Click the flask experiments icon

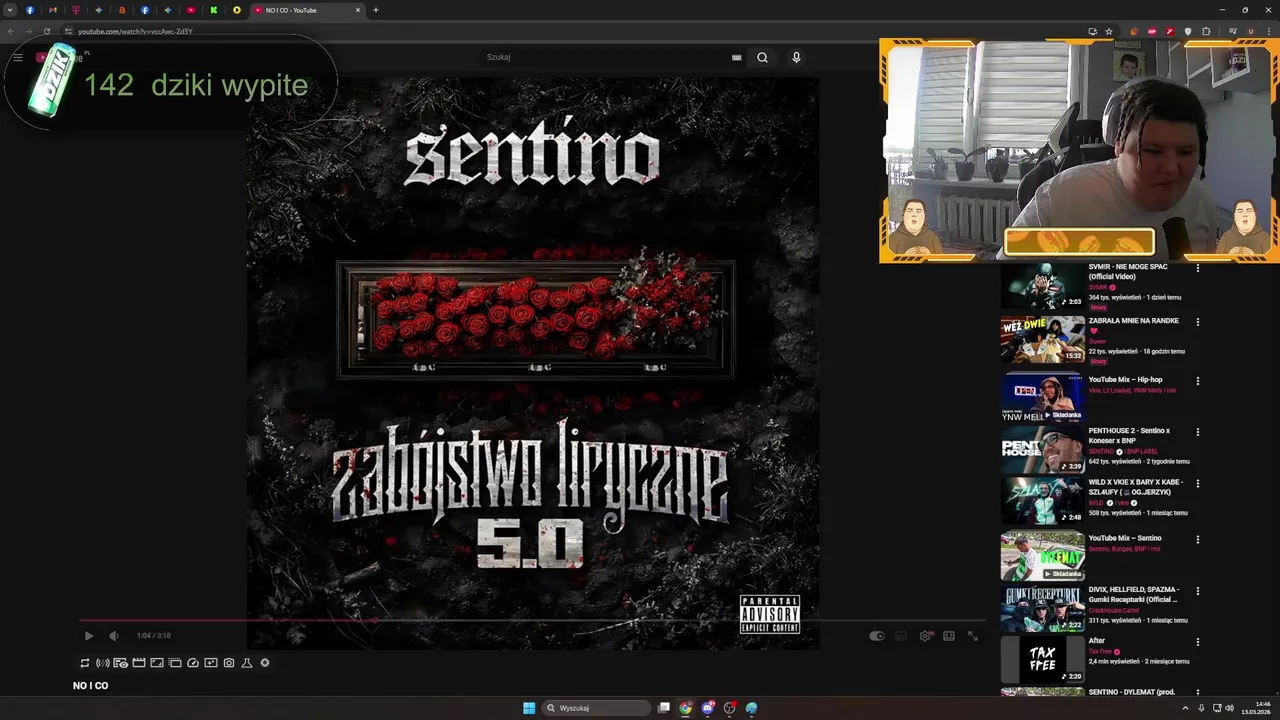tap(247, 663)
